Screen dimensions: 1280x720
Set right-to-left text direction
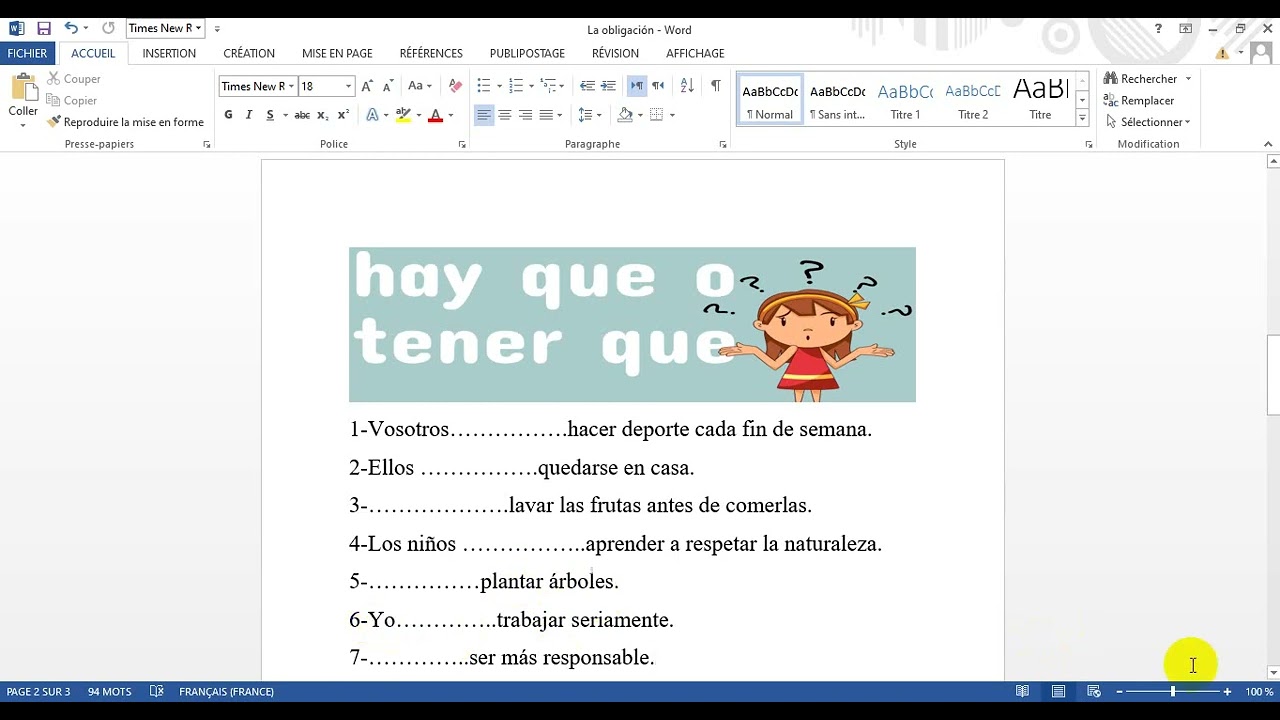[658, 86]
